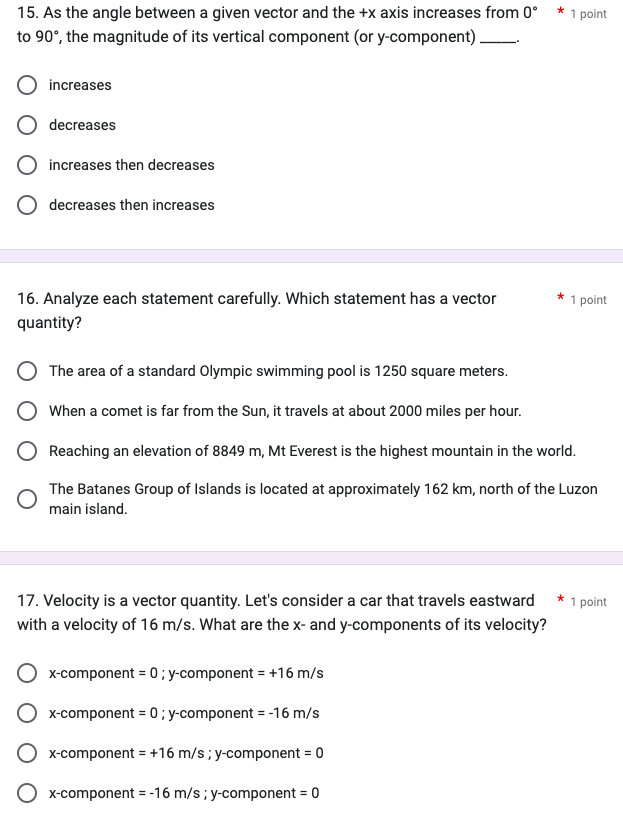
Task: Select the Olympic swimming pool statement
Action: [x=27, y=371]
